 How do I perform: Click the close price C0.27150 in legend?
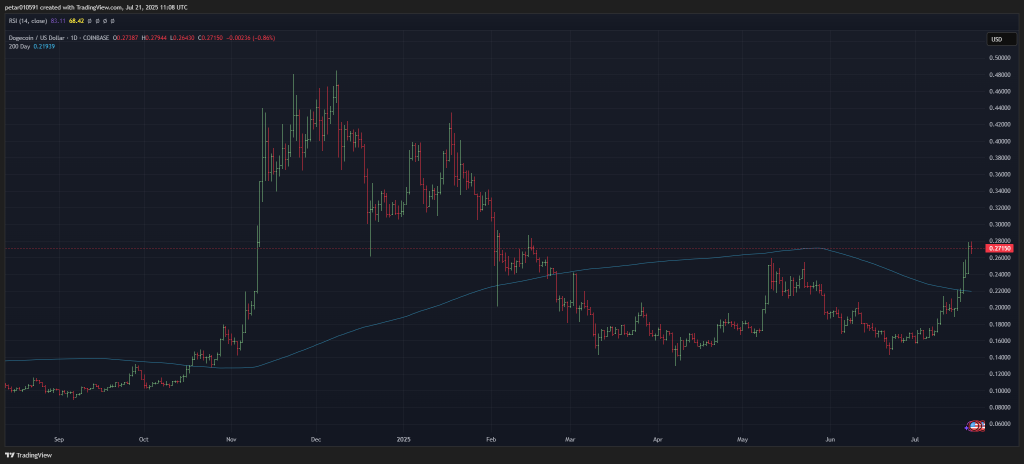tap(210, 38)
